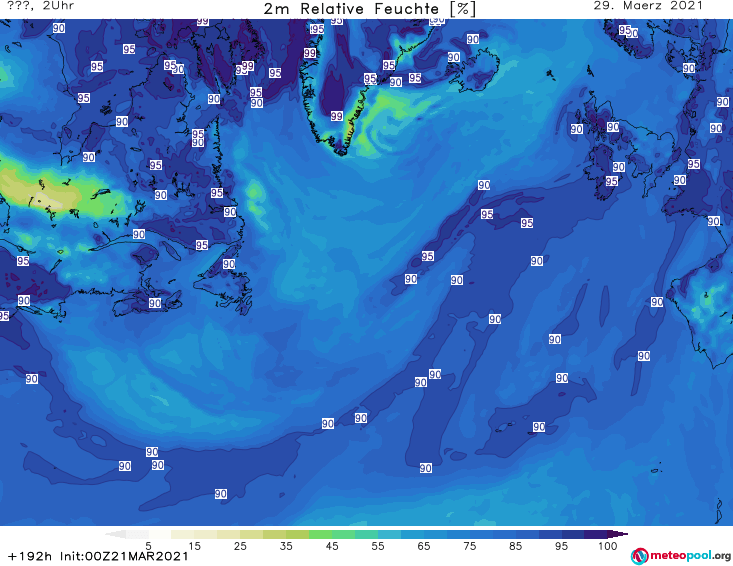This screenshot has width=733, height=566.
Task: Click the '35' label on the color scale
Action: coord(286,546)
